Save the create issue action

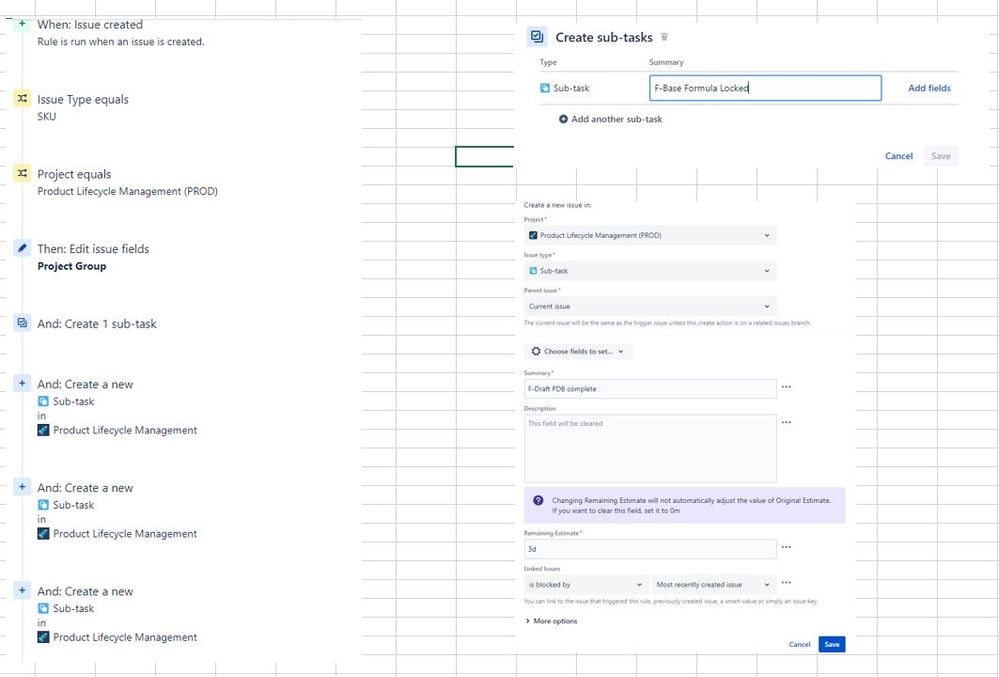tap(832, 644)
